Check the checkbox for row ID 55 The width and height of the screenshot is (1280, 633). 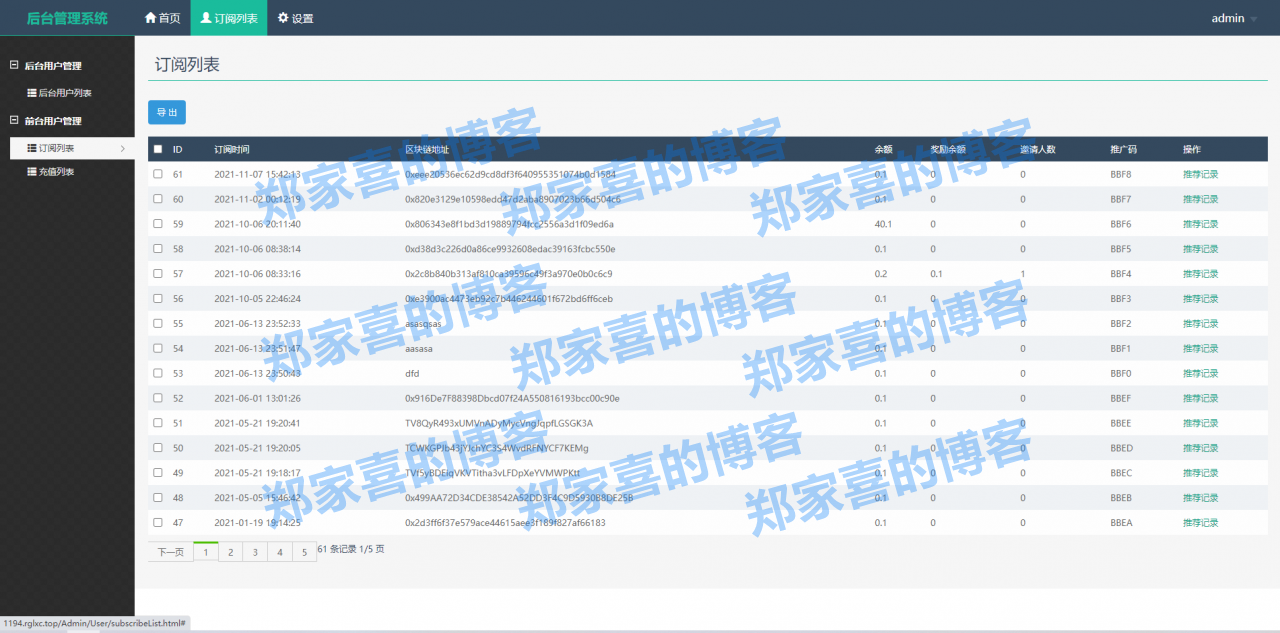158,323
